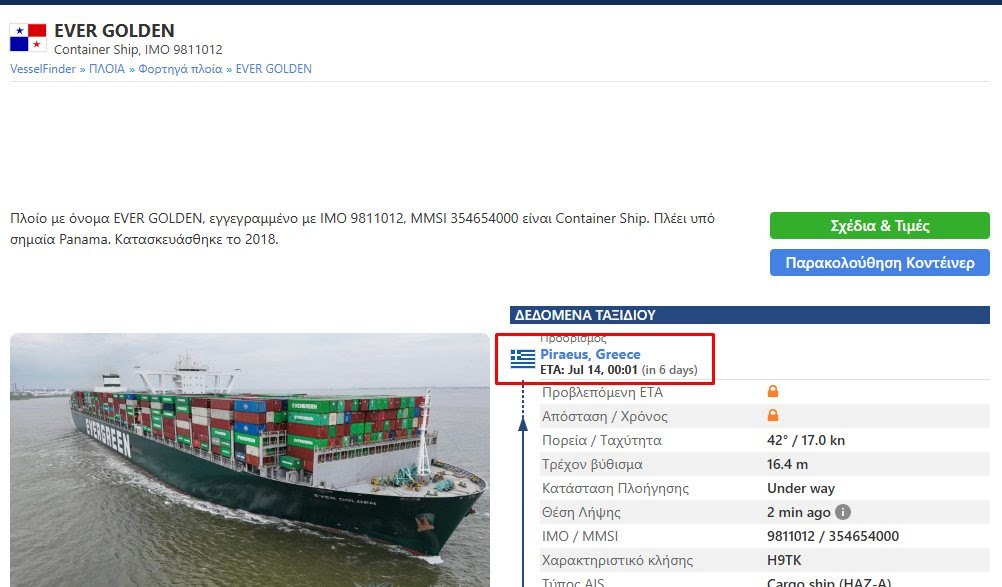1002x587 pixels.
Task: Open the VesselFinder breadcrumb link
Action: pyautogui.click(x=43, y=69)
